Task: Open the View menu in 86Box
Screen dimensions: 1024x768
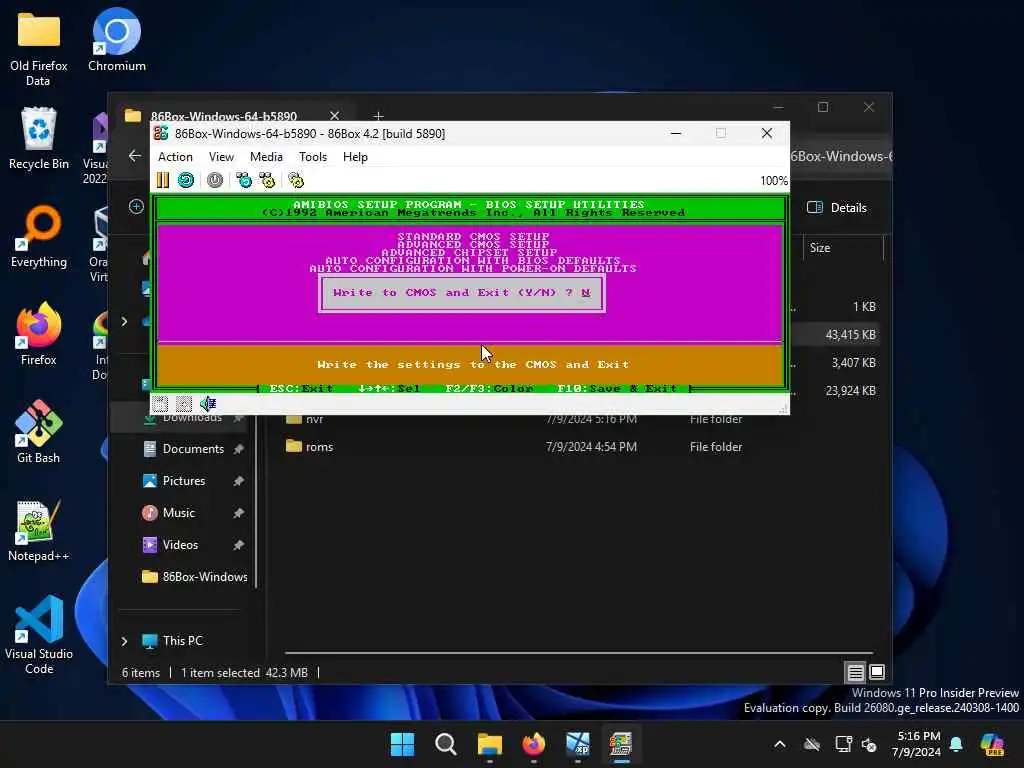Action: [x=221, y=157]
